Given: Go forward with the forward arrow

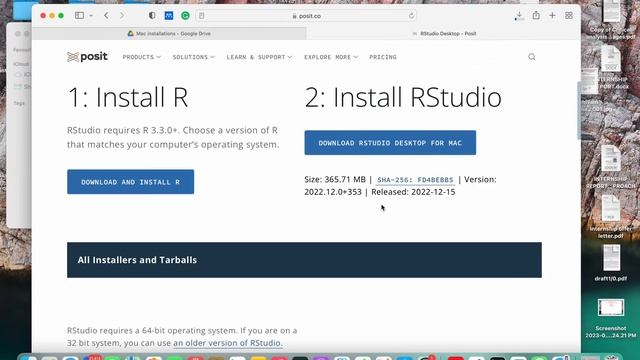Looking at the screenshot, I should (122, 16).
